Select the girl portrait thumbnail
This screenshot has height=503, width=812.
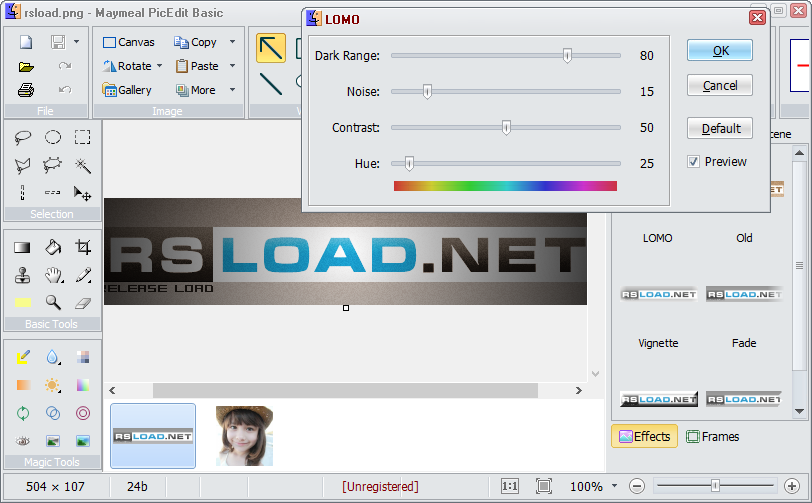click(x=244, y=436)
